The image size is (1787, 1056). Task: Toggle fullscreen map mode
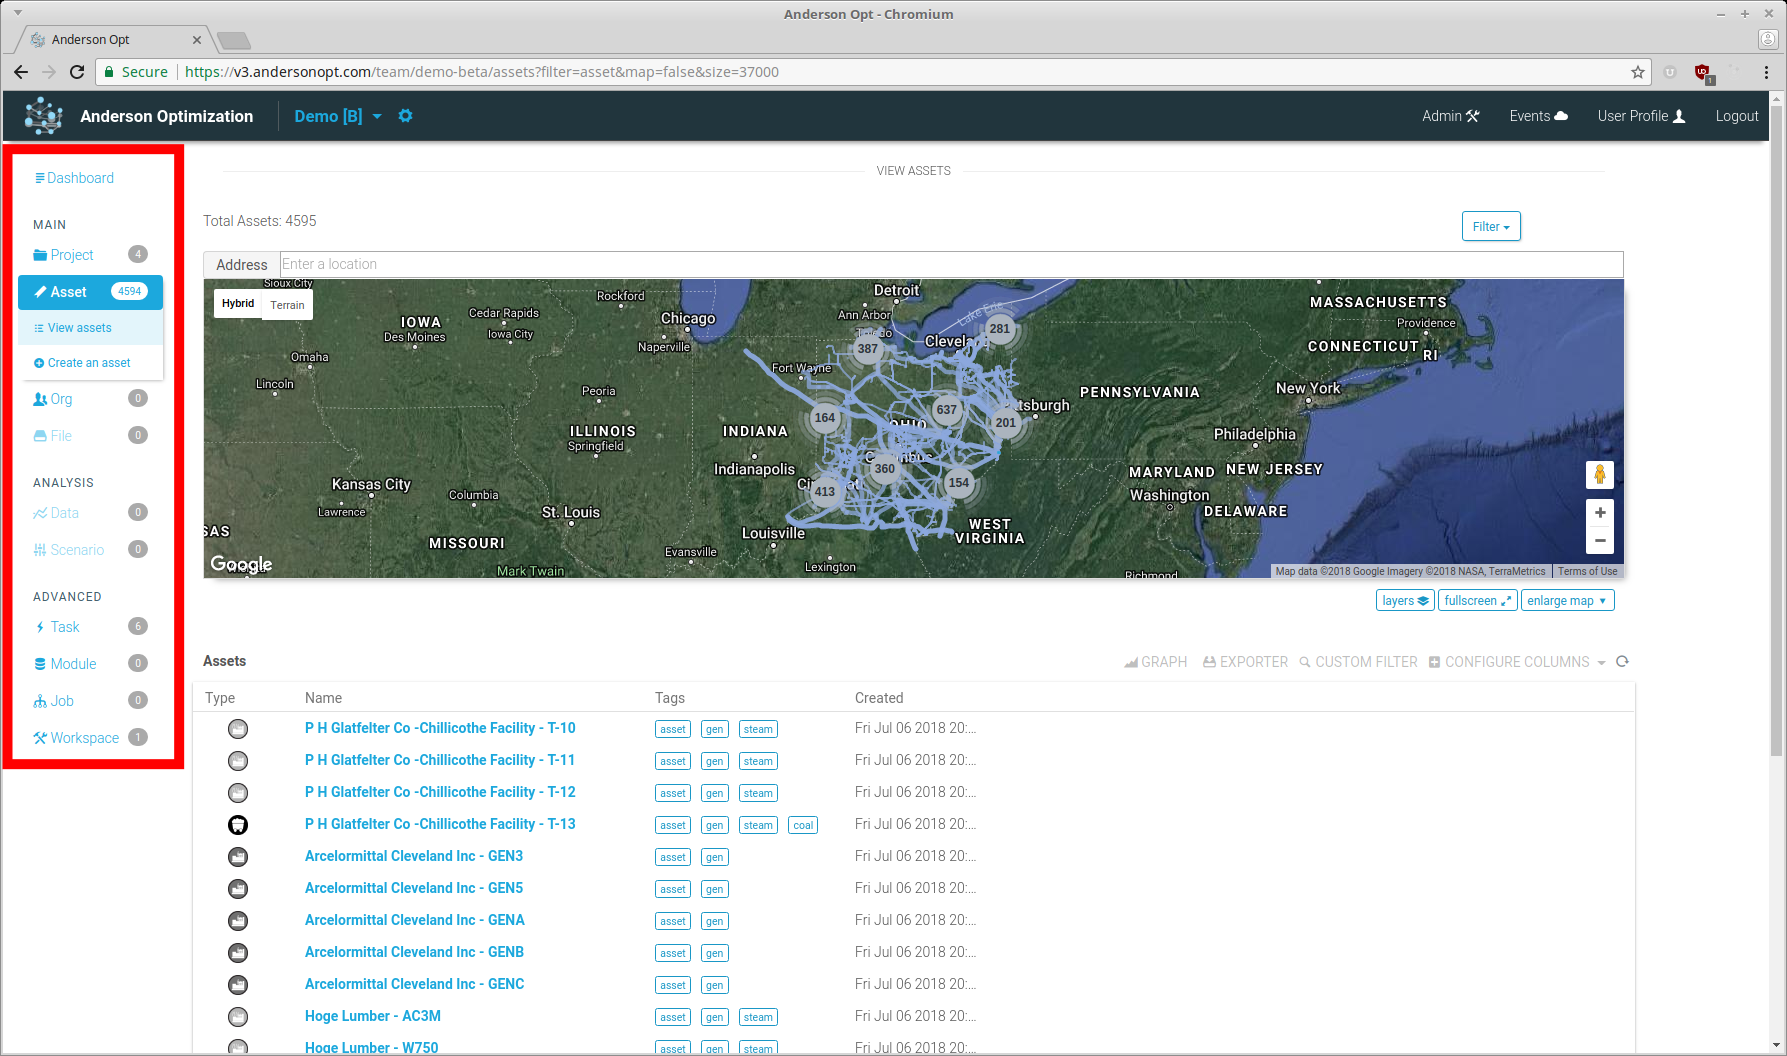[x=1477, y=601]
